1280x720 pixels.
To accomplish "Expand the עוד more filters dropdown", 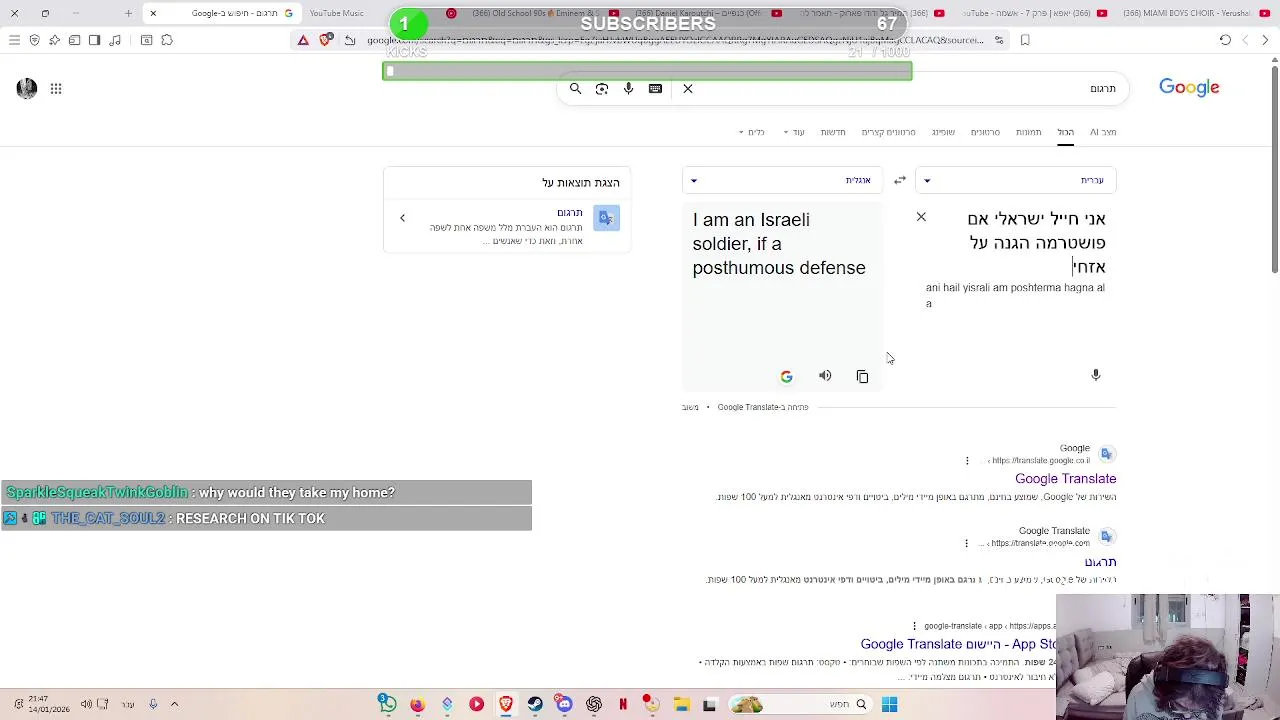I will (794, 132).
